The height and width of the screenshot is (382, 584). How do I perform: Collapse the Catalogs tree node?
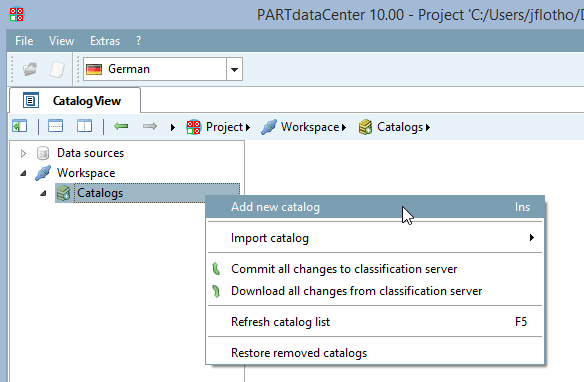(x=43, y=193)
